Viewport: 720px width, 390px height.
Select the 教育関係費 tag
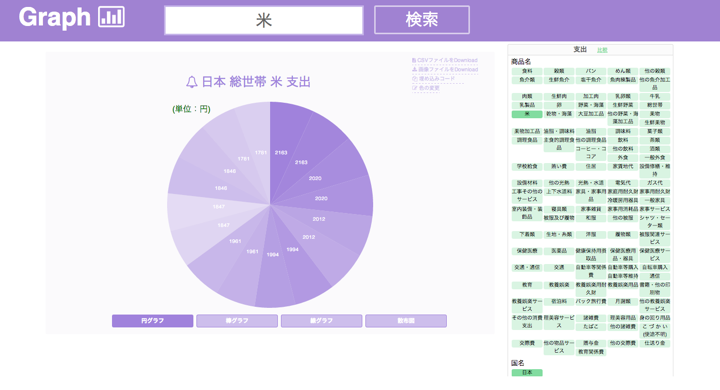[x=591, y=352]
